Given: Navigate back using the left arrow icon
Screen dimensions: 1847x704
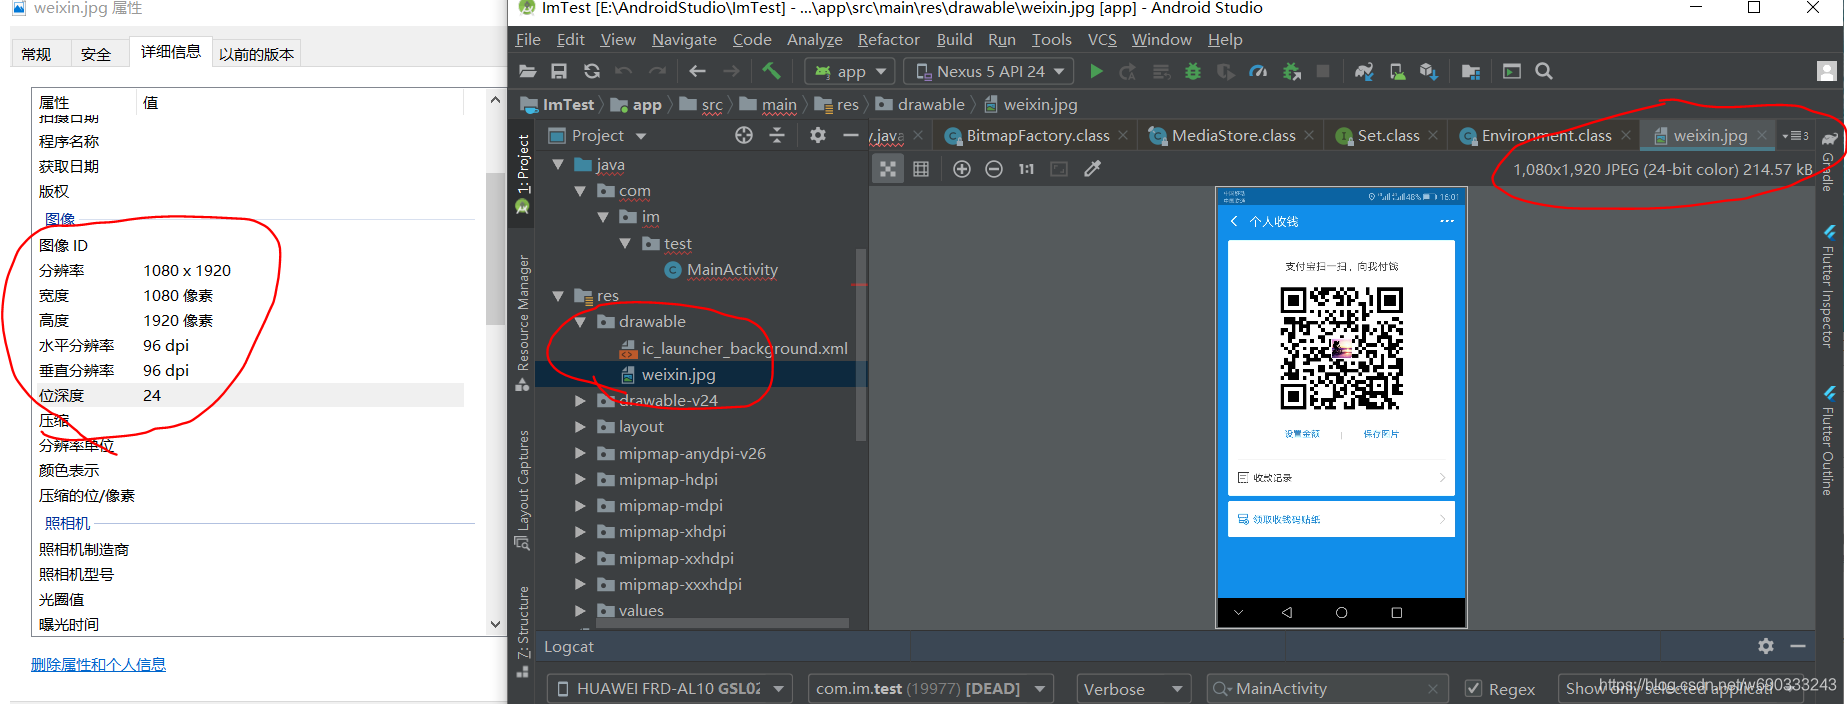Looking at the screenshot, I should tap(697, 71).
